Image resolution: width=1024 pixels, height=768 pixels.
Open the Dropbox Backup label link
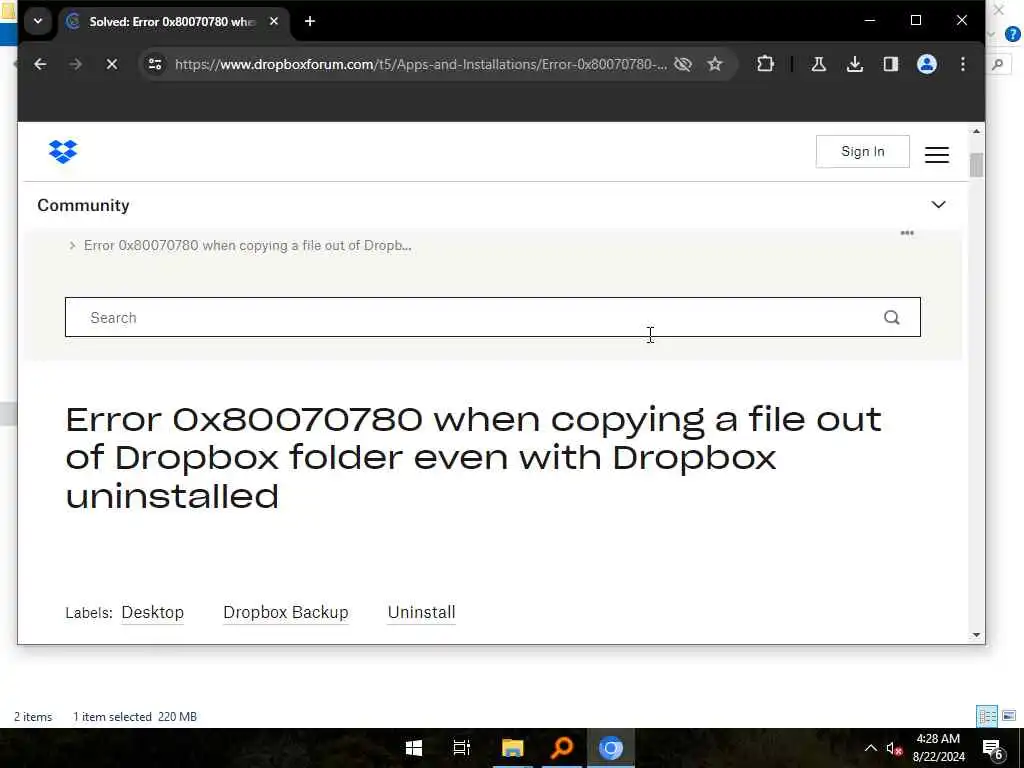point(286,613)
